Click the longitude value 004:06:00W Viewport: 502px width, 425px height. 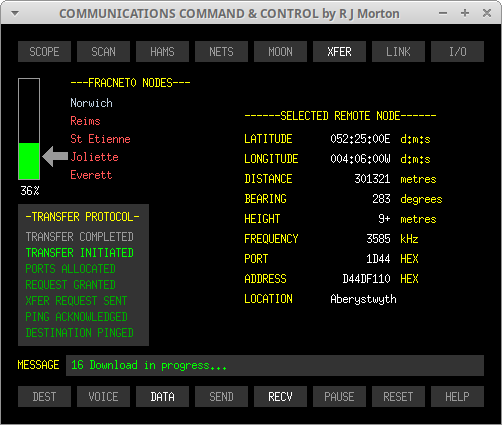[360, 159]
